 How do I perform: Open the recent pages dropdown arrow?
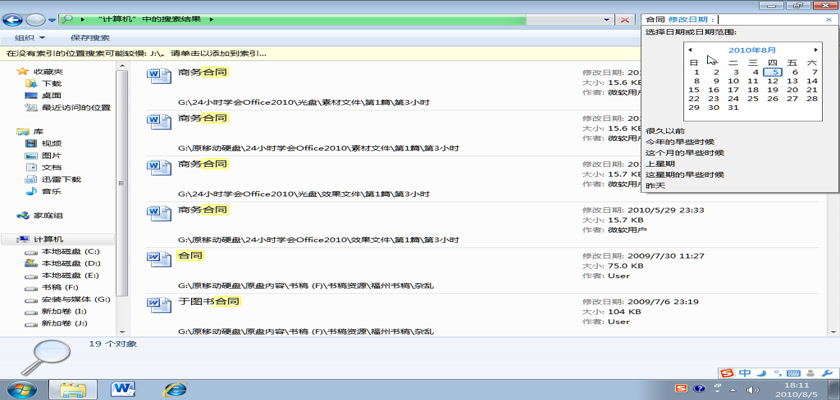tap(50, 19)
